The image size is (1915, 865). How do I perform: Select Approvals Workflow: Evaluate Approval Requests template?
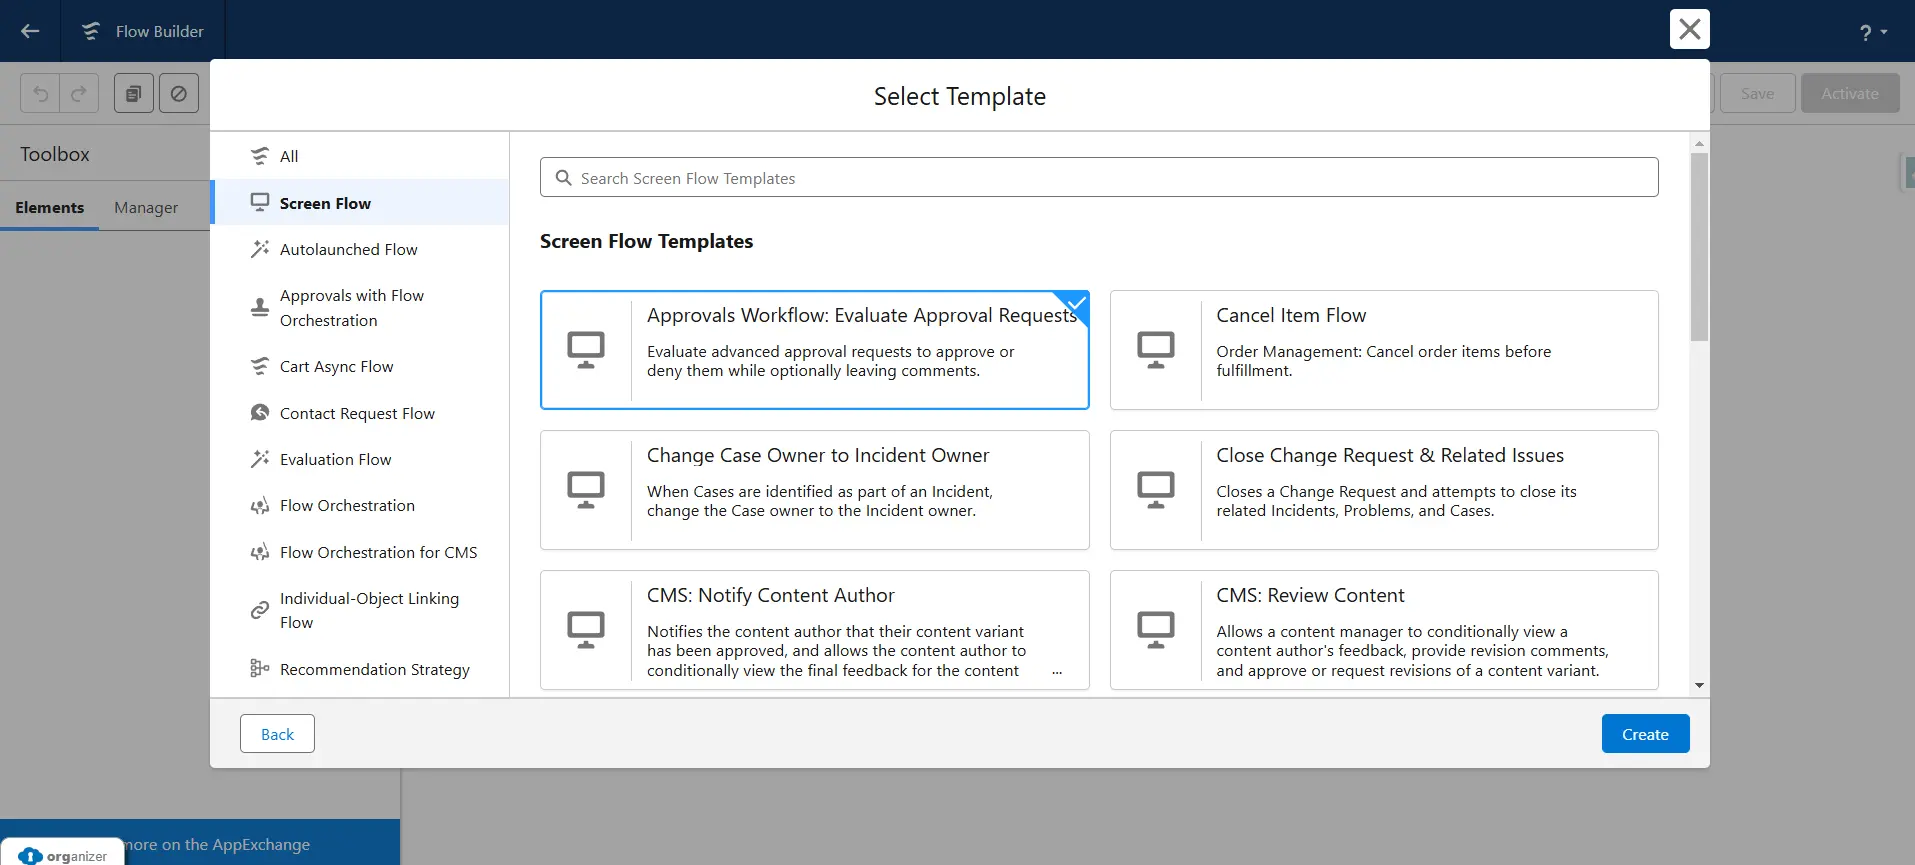point(814,350)
